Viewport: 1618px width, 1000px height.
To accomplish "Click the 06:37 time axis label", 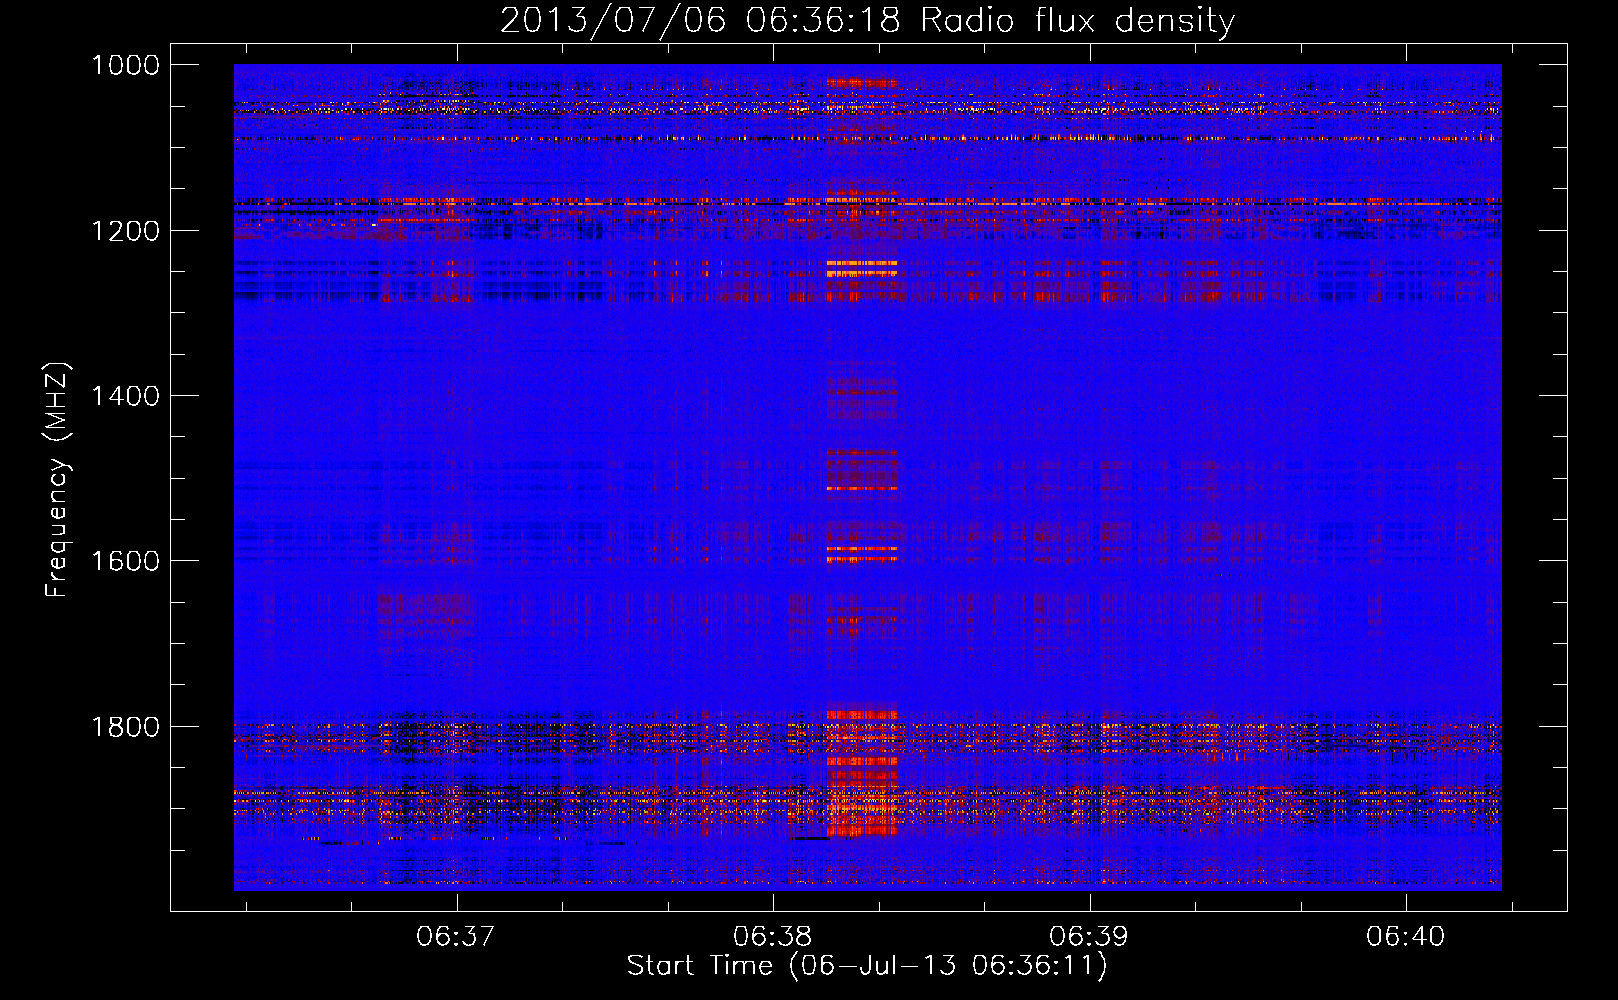I will tap(456, 936).
